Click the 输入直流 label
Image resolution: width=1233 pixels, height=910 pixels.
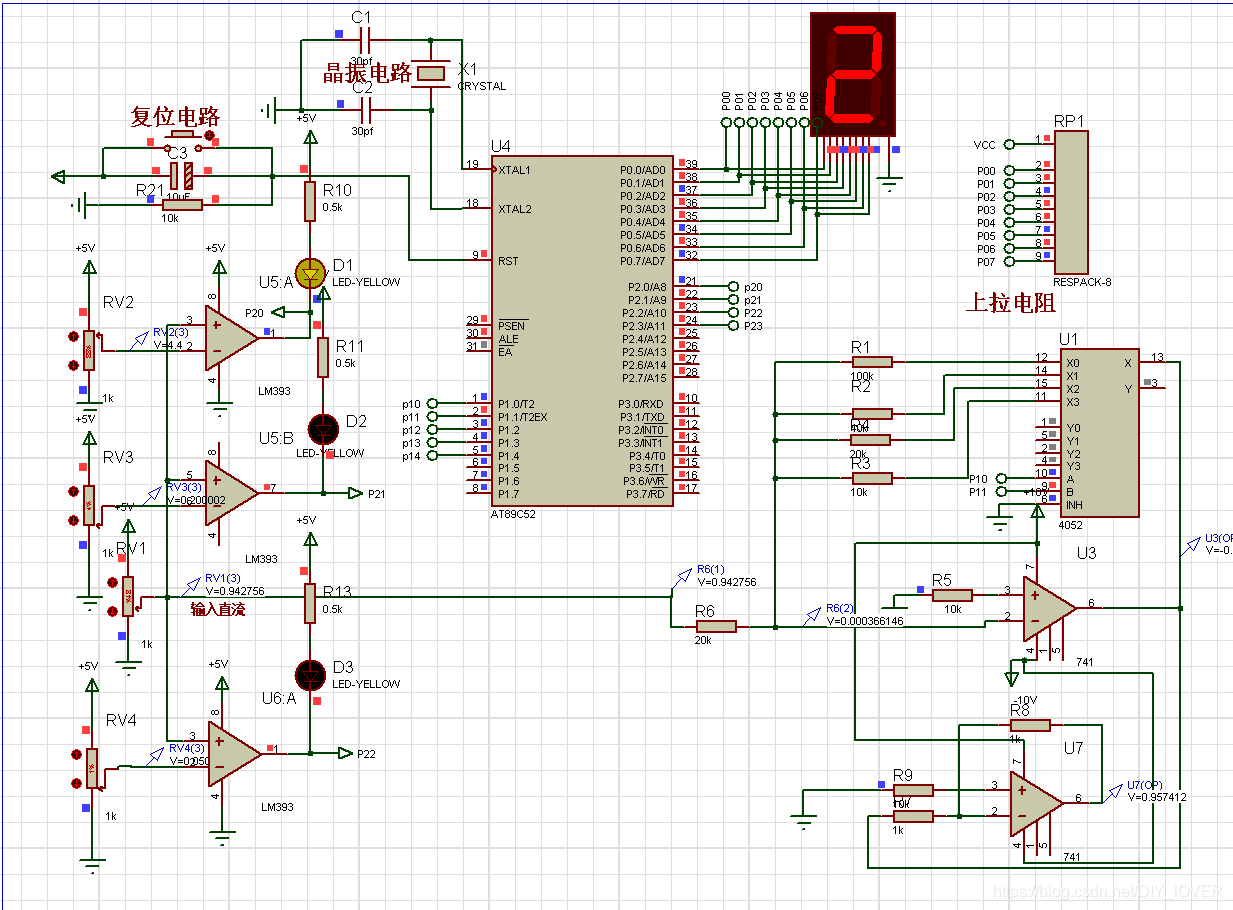click(x=218, y=608)
